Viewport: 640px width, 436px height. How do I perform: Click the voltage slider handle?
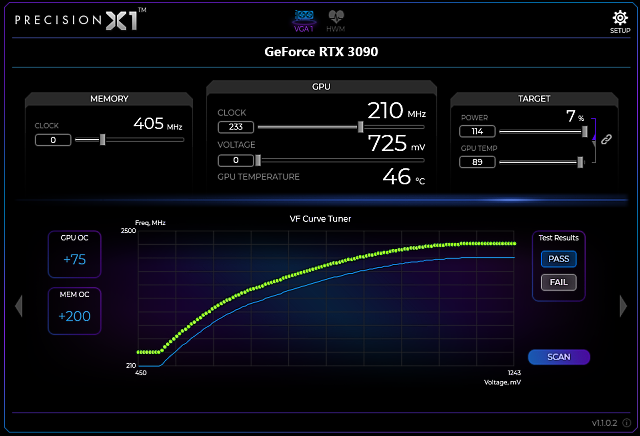pyautogui.click(x=258, y=160)
